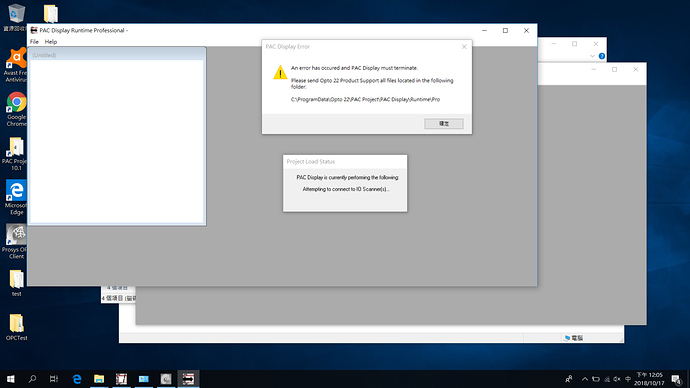Click the yellow warning icon in error dialog

(x=280, y=73)
